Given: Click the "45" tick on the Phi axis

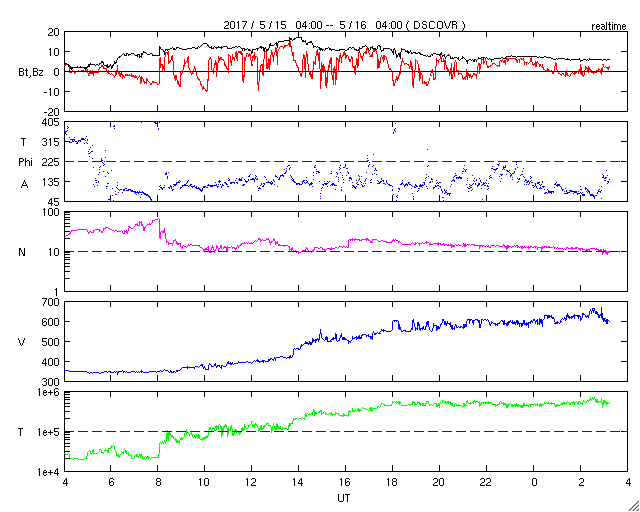Looking at the screenshot, I should [x=54, y=202].
